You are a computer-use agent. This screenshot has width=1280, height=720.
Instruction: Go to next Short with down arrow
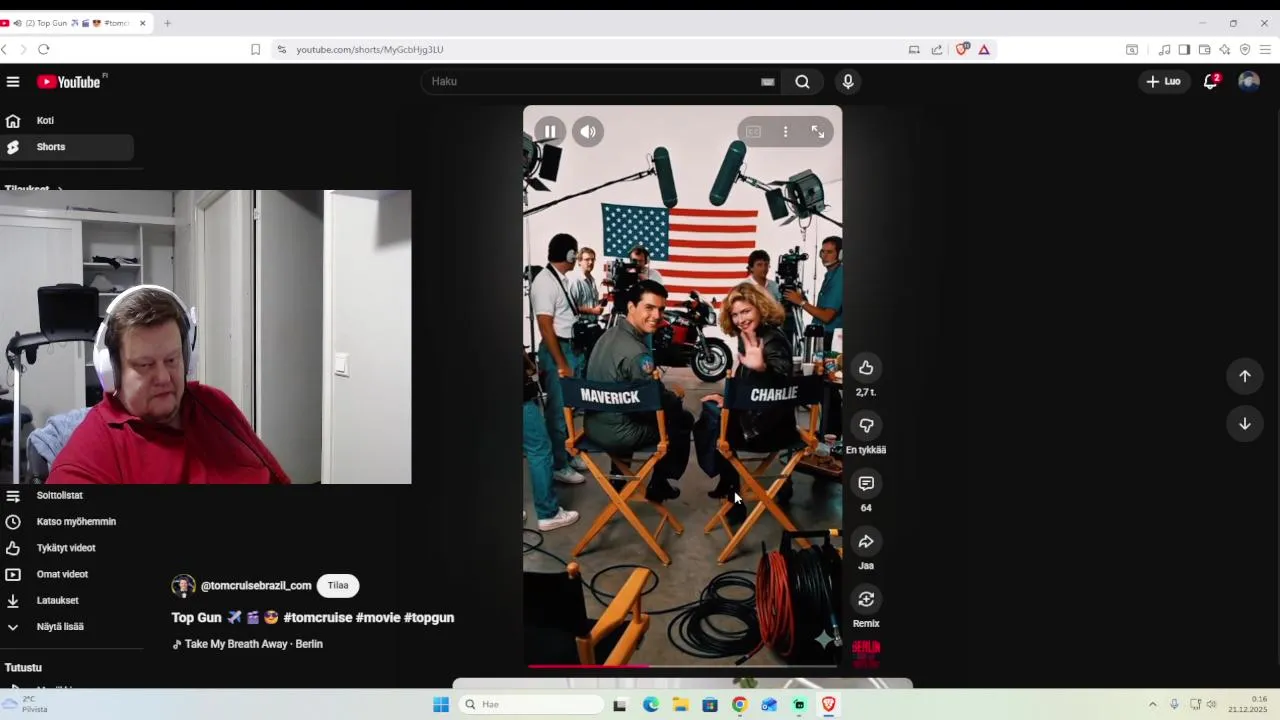1245,424
